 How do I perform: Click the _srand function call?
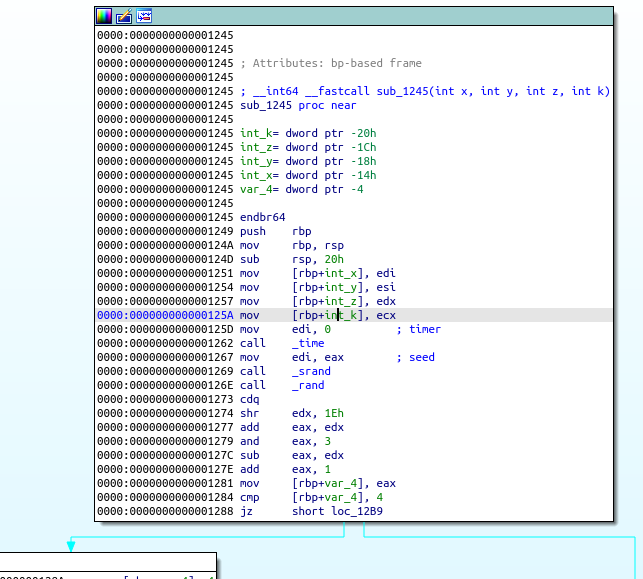point(312,371)
